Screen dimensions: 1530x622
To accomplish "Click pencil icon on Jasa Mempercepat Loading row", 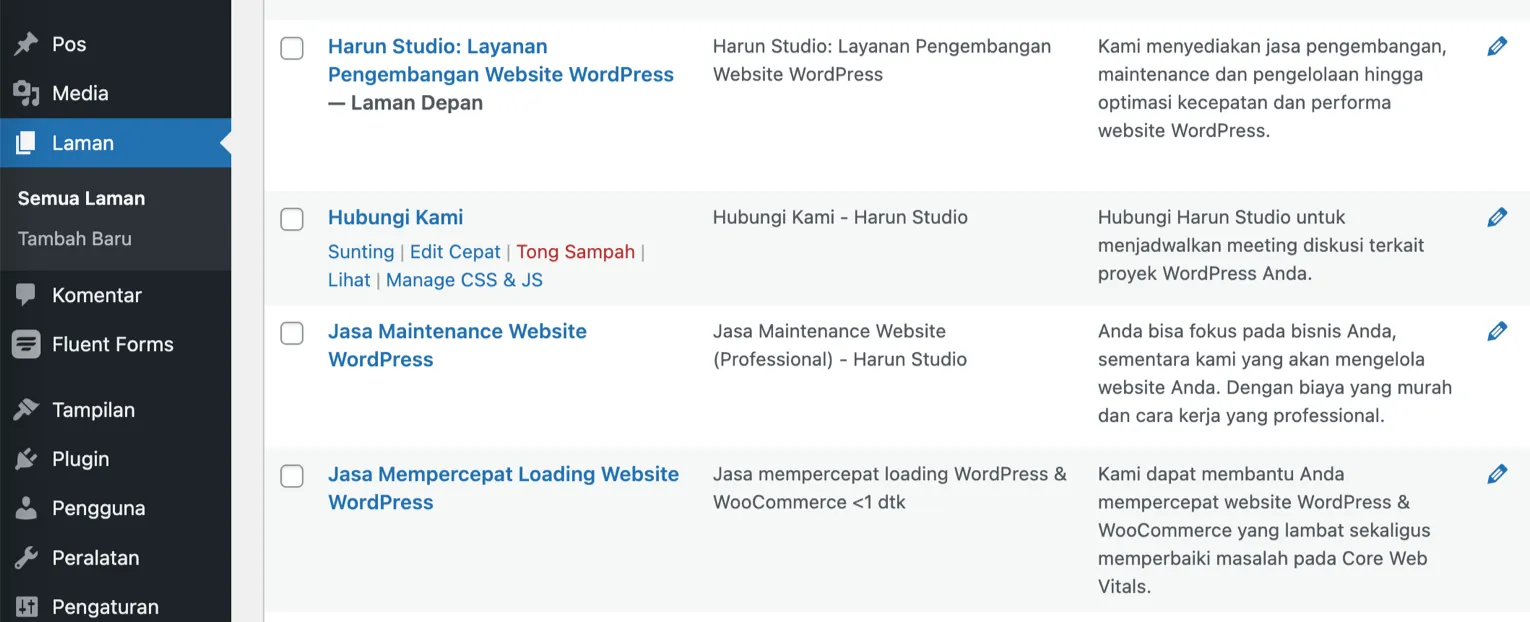I will 1497,474.
